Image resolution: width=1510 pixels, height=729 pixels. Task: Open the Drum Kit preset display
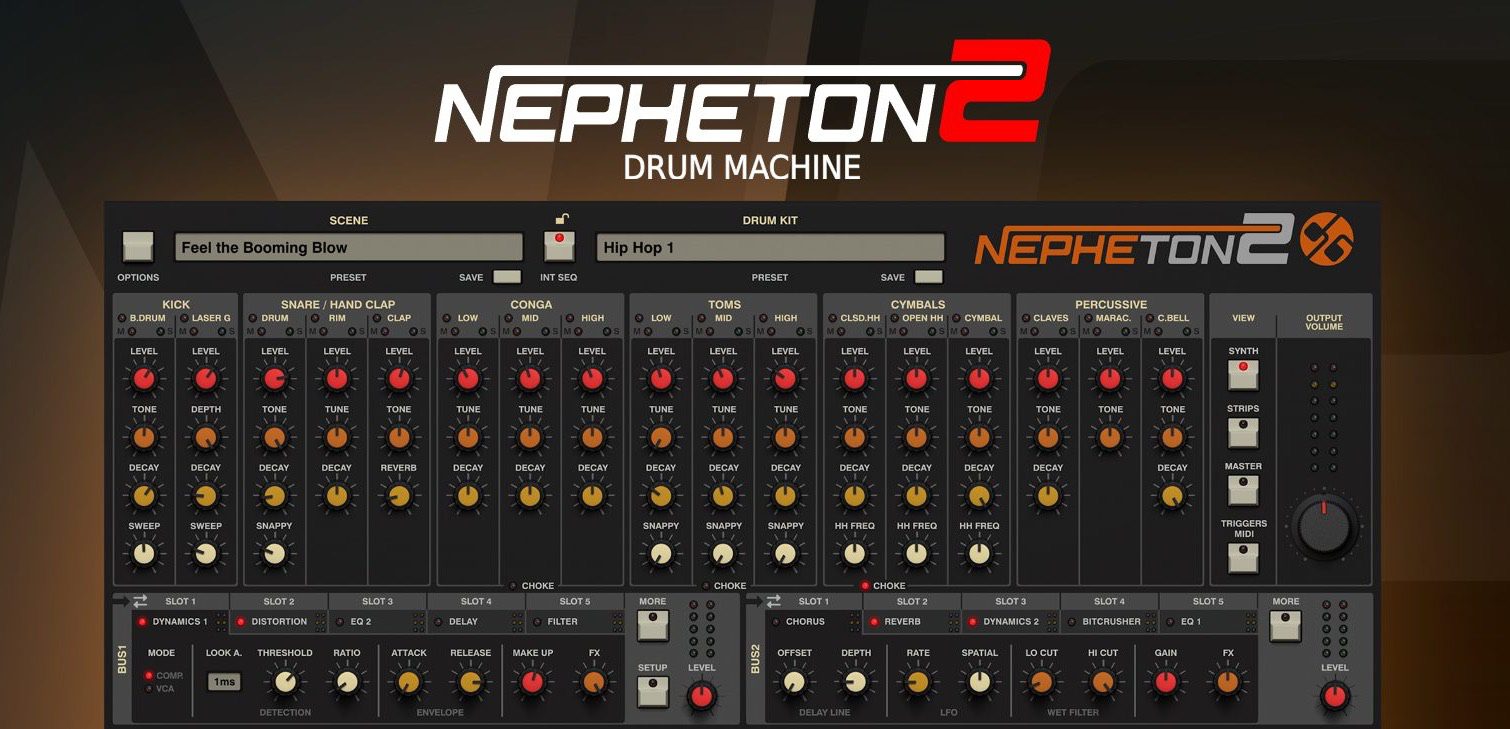click(x=770, y=248)
